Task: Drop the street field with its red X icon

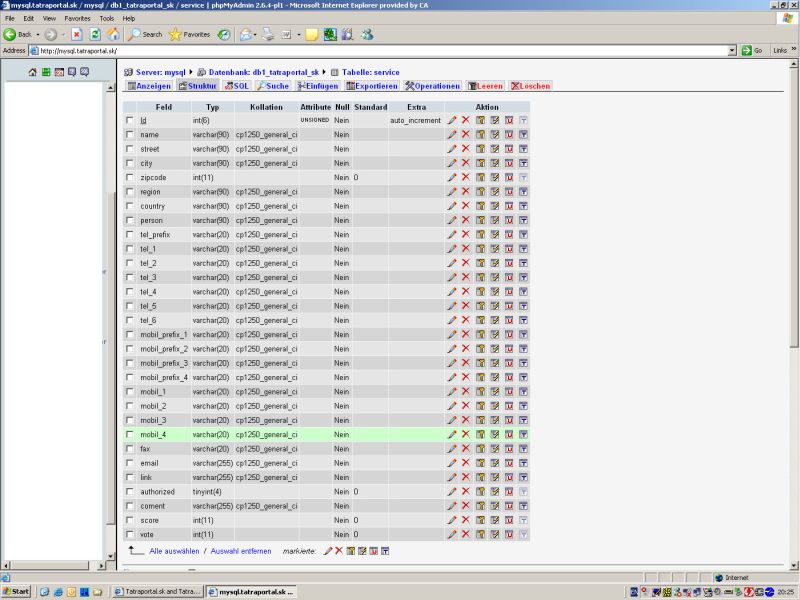Action: click(x=465, y=148)
